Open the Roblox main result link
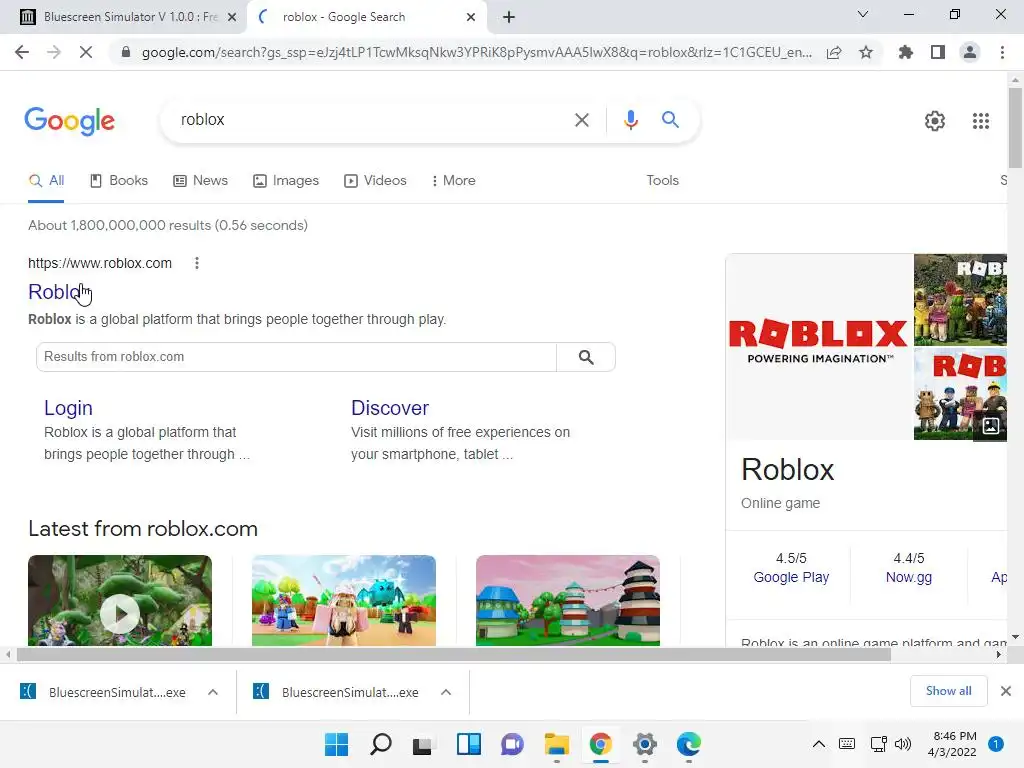The height and width of the screenshot is (768, 1024). pos(54,292)
